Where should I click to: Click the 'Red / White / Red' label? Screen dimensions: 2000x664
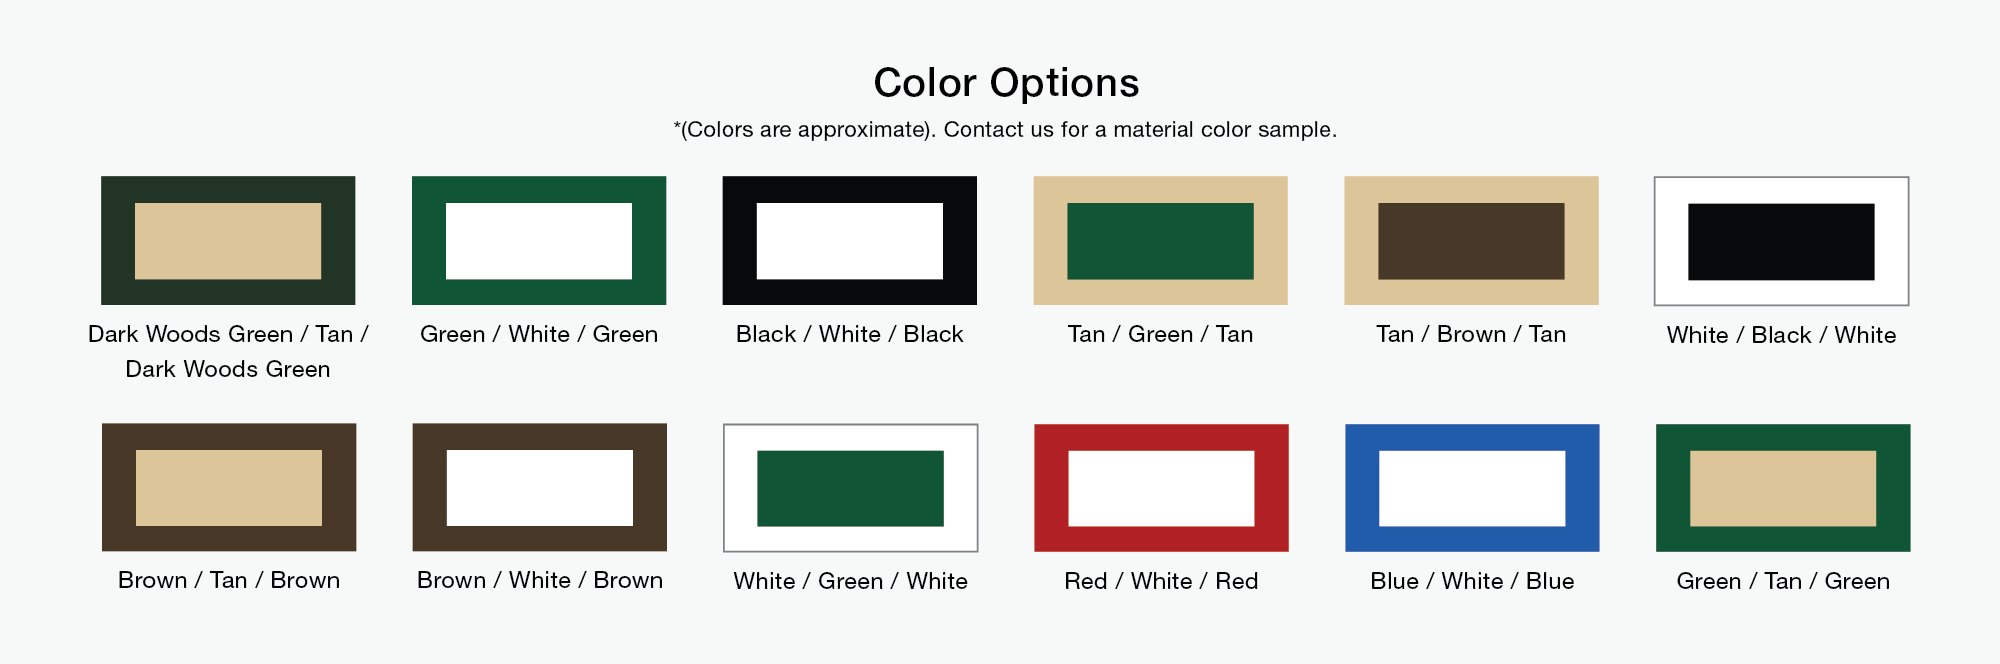pyautogui.click(x=1161, y=581)
